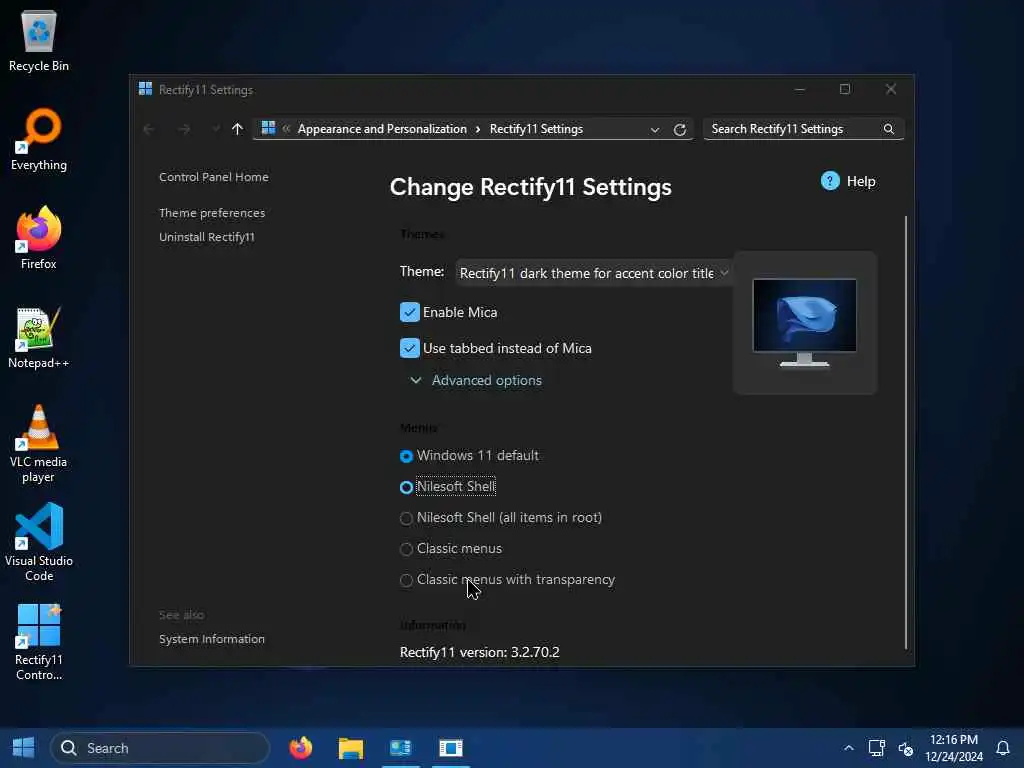This screenshot has height=768, width=1024.
Task: Close the Rectify11 Settings window
Action: pos(891,89)
